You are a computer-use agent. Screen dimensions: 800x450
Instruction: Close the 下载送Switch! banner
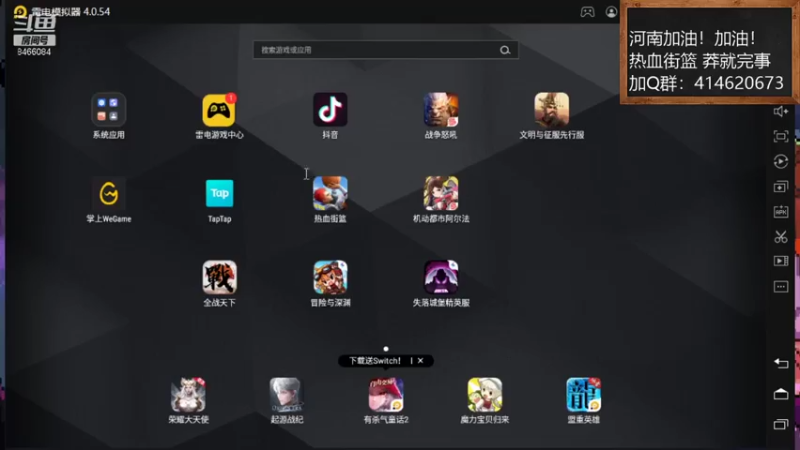pos(420,361)
